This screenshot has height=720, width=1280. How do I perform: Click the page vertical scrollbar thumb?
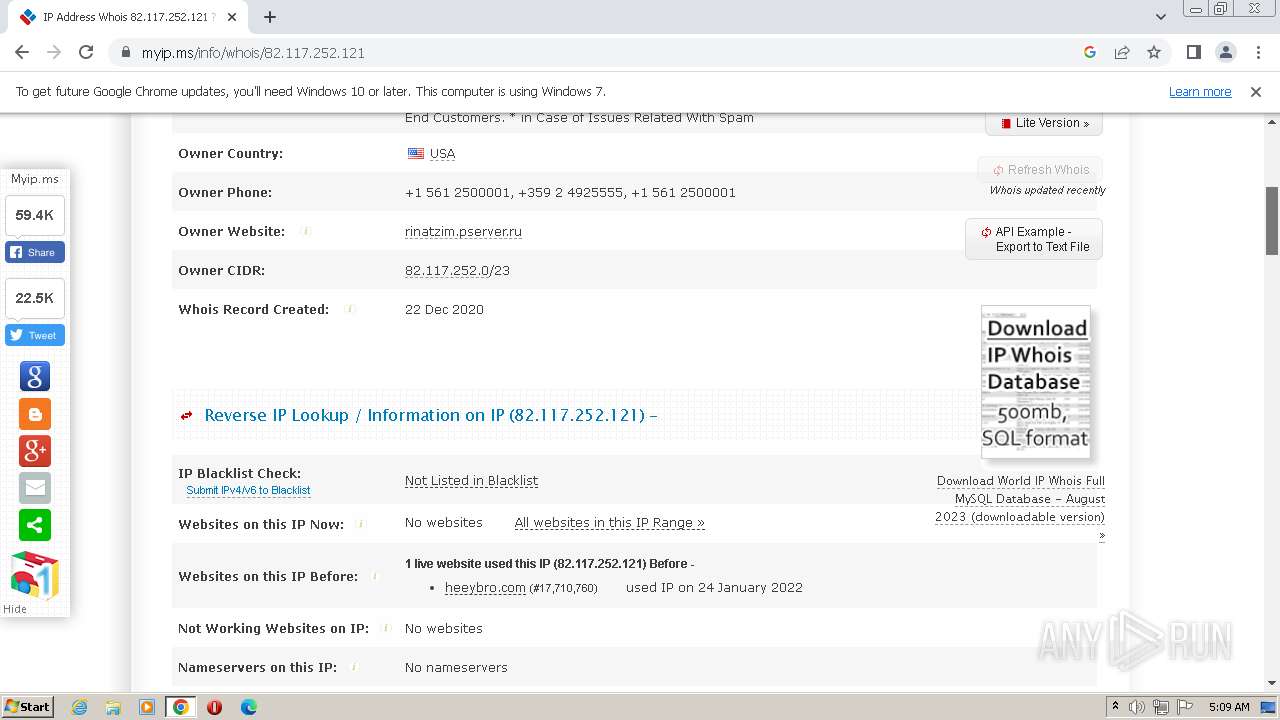1272,221
